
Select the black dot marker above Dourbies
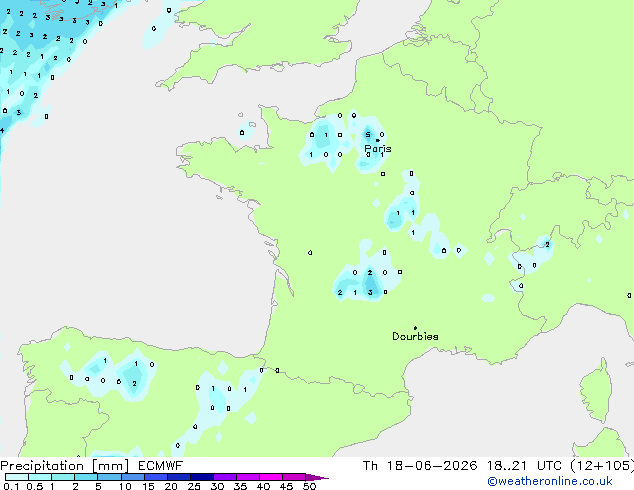[415, 328]
